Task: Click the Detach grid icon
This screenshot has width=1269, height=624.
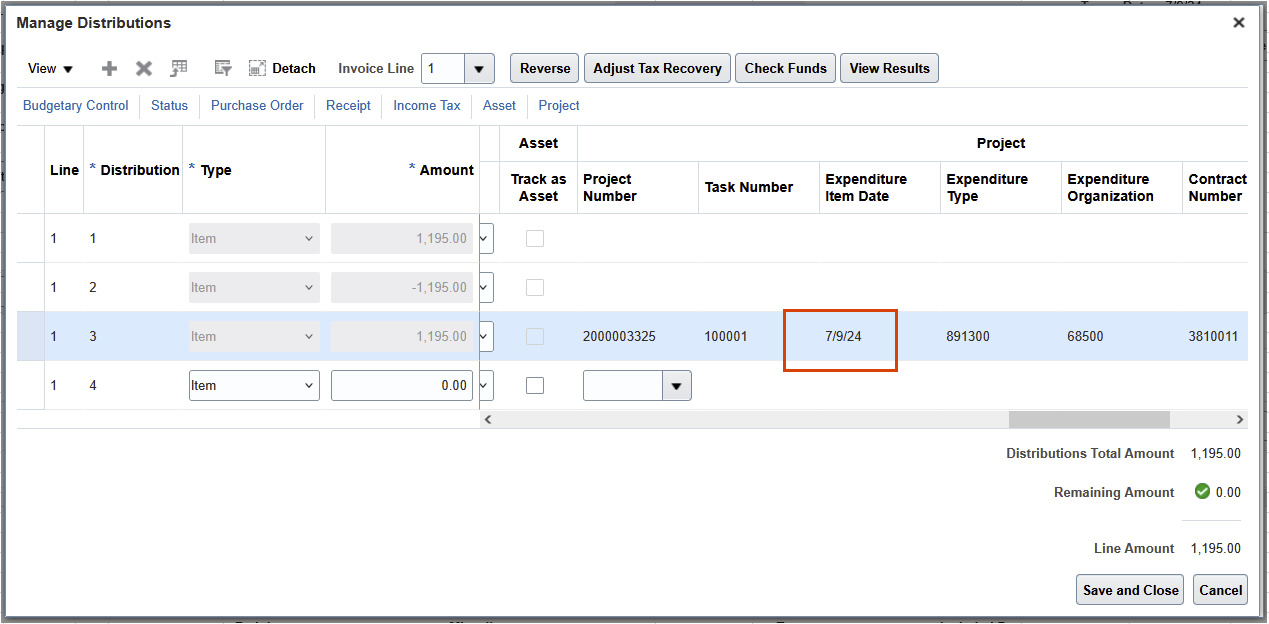Action: (258, 68)
